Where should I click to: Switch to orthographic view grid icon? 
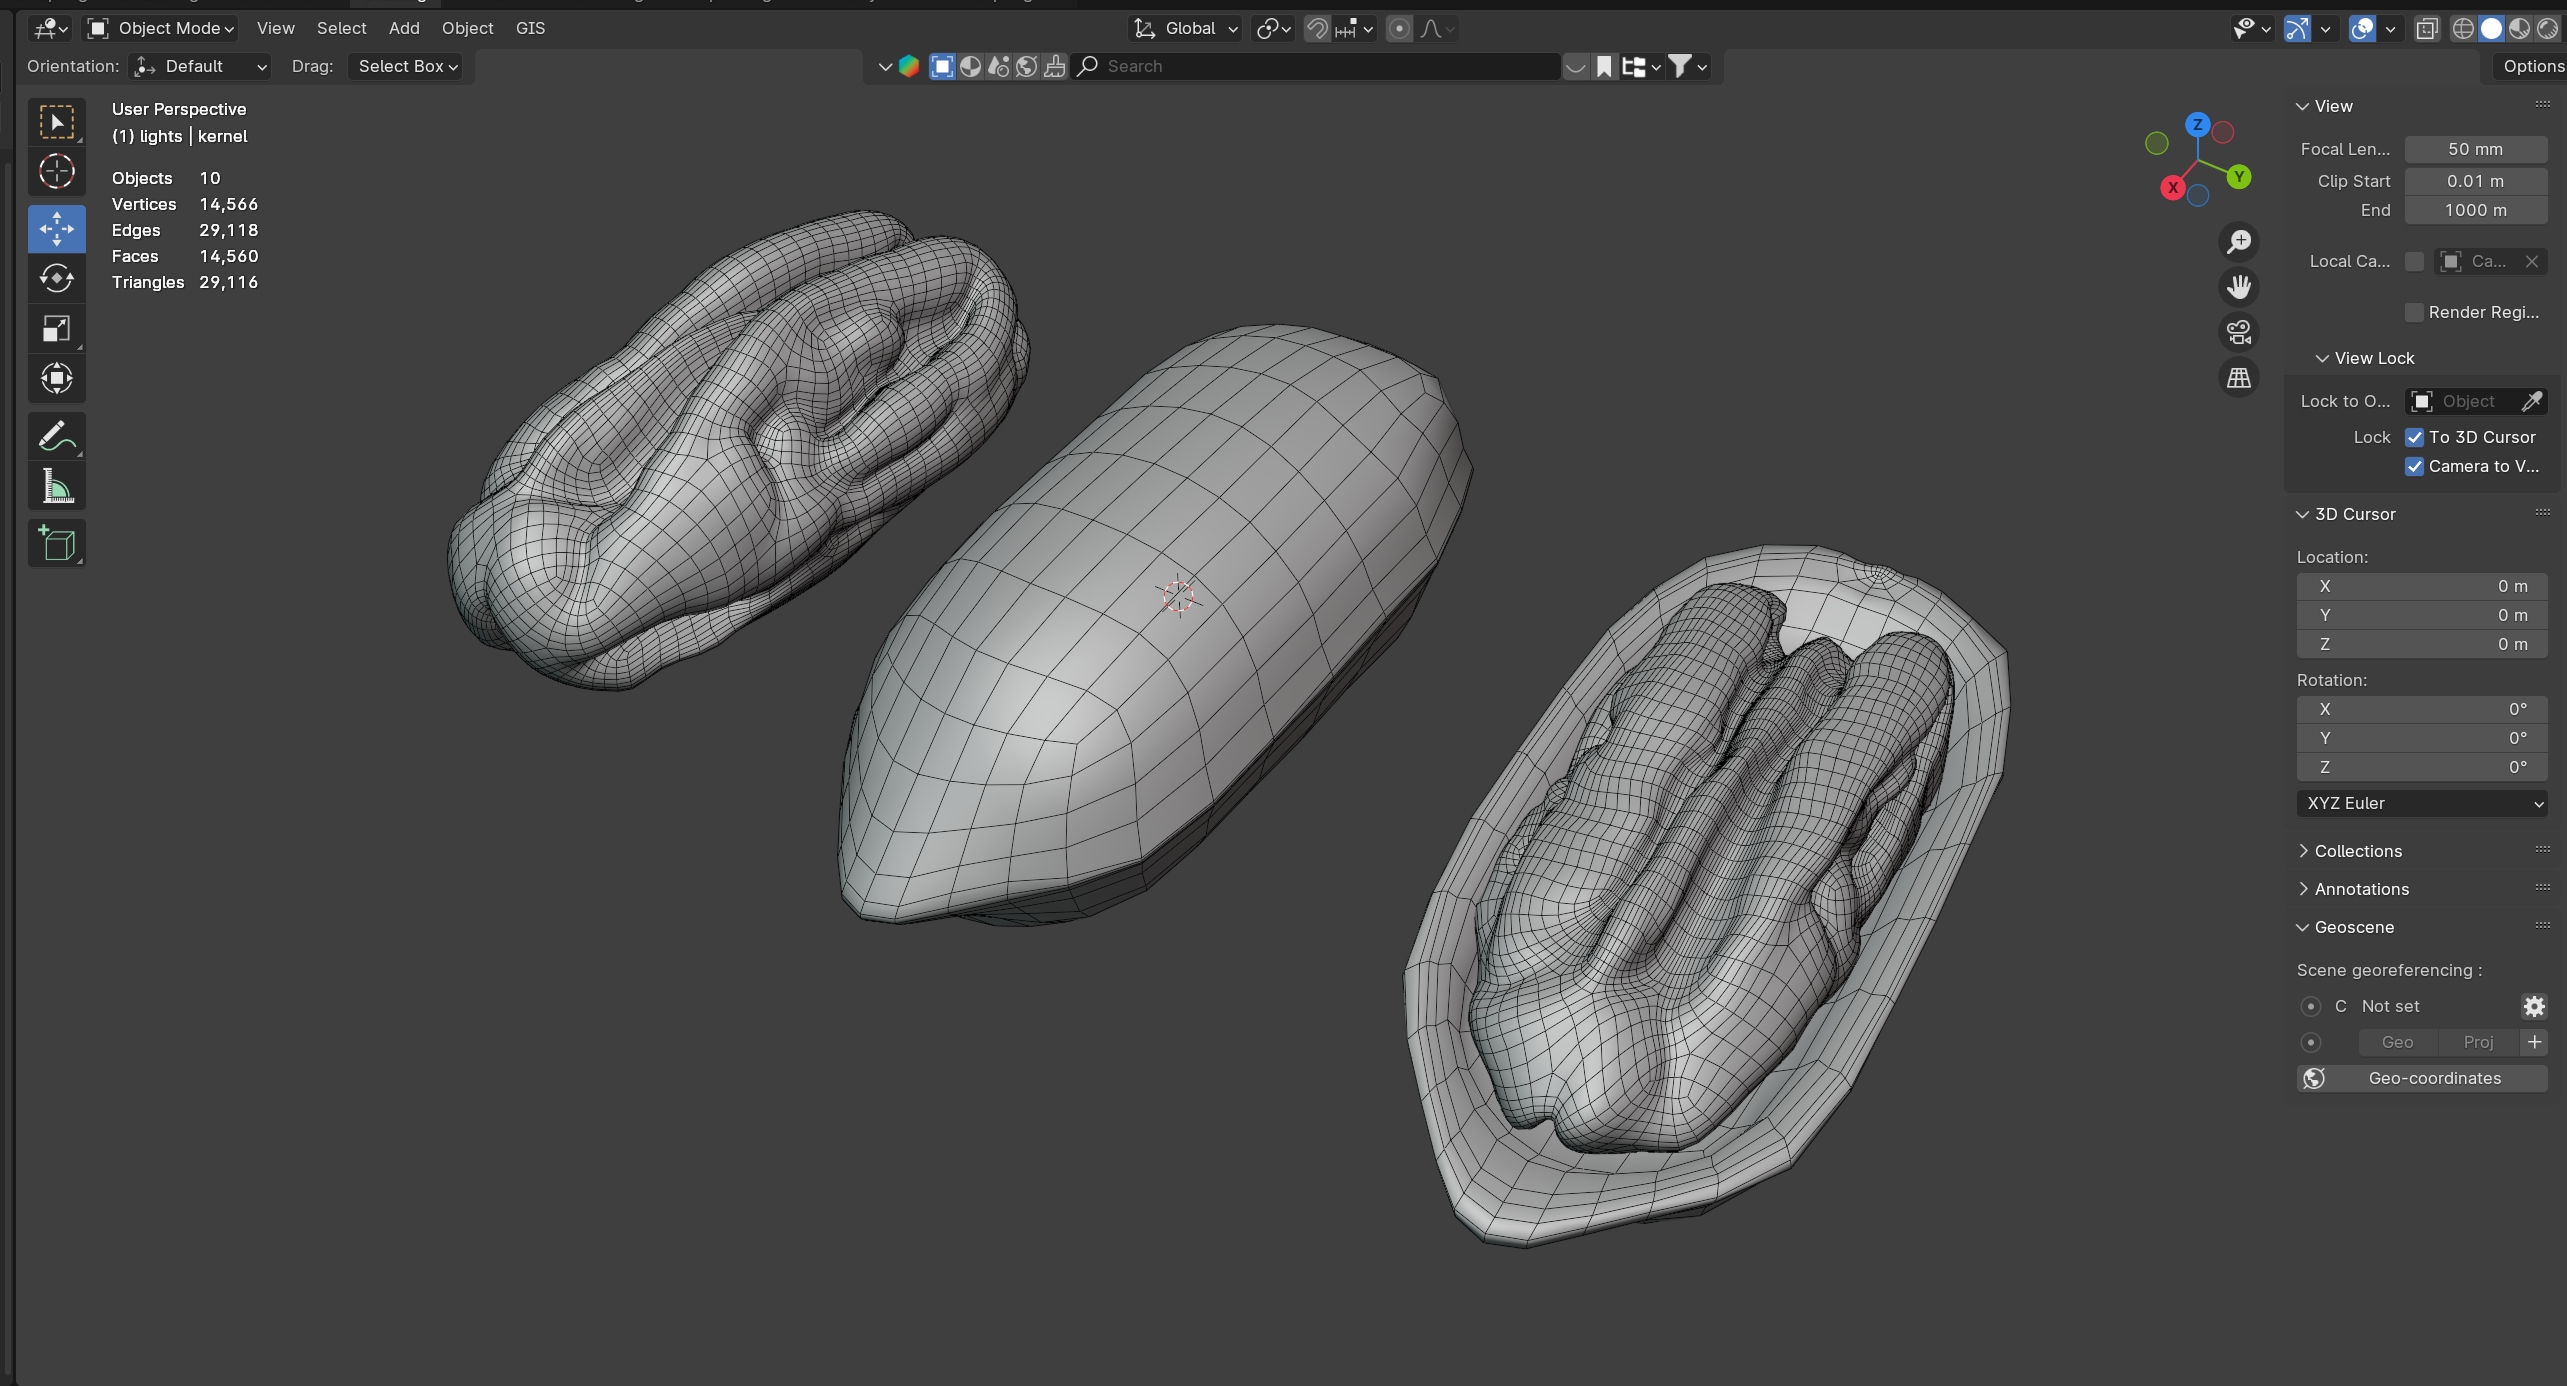click(x=2238, y=378)
